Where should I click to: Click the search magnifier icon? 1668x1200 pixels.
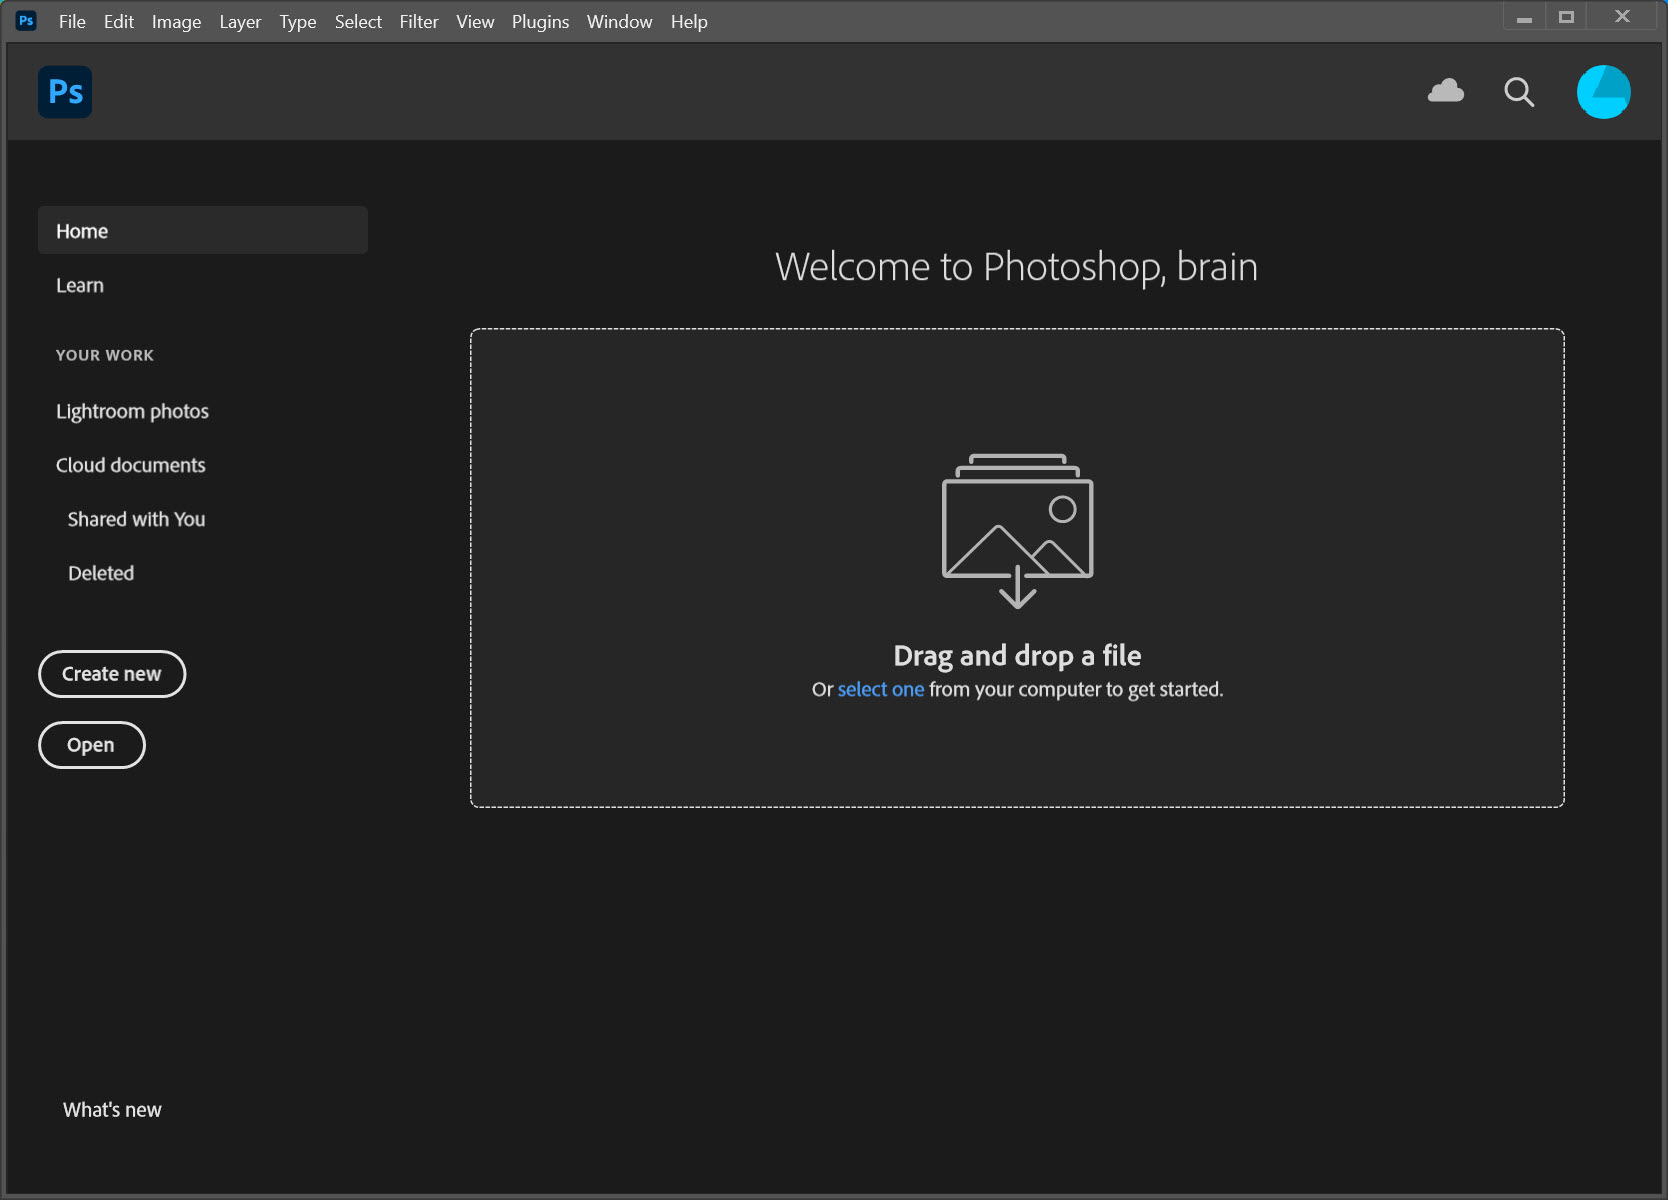[x=1519, y=92]
